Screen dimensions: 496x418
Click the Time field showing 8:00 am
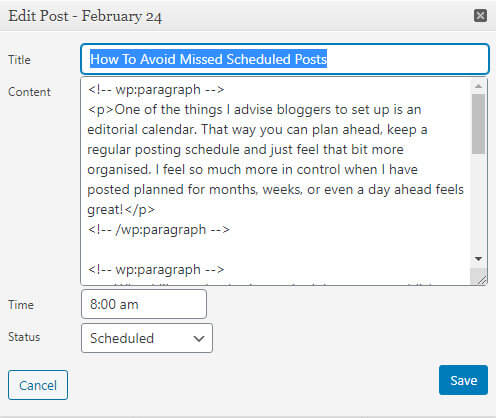click(144, 304)
